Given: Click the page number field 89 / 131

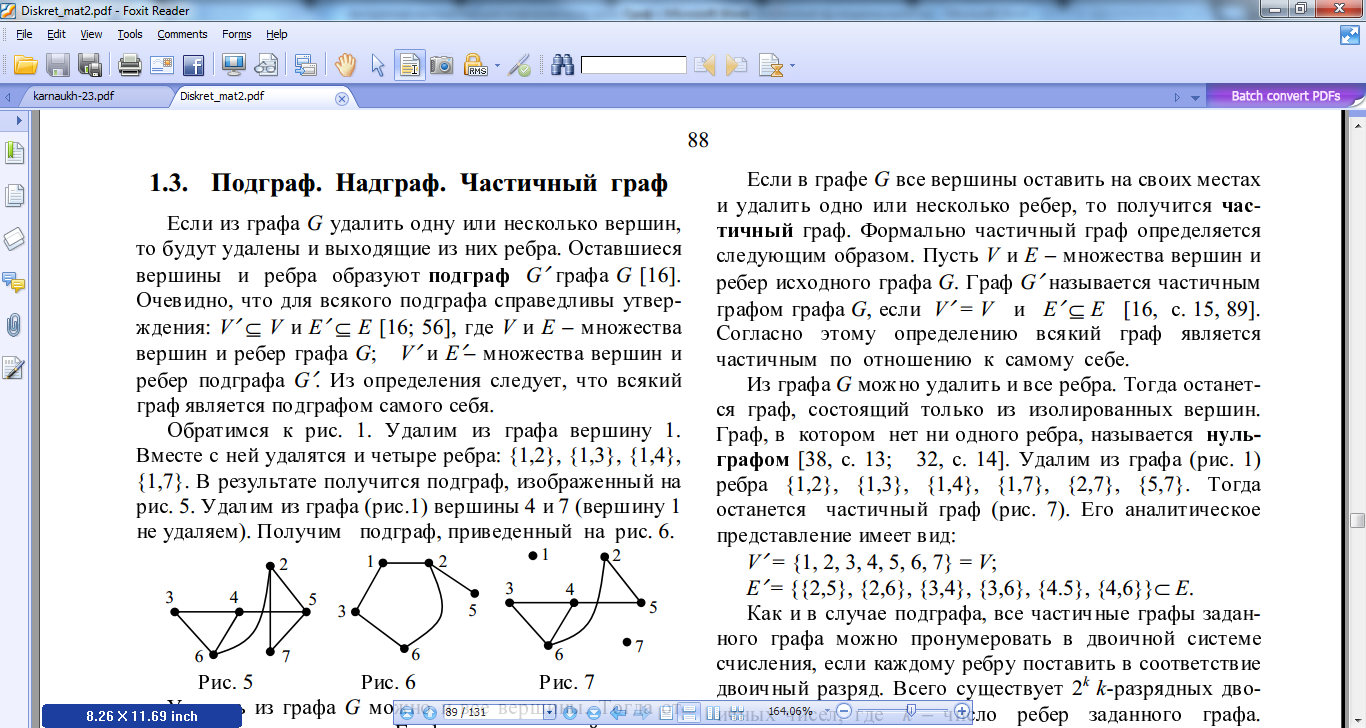Looking at the screenshot, I should tap(494, 712).
